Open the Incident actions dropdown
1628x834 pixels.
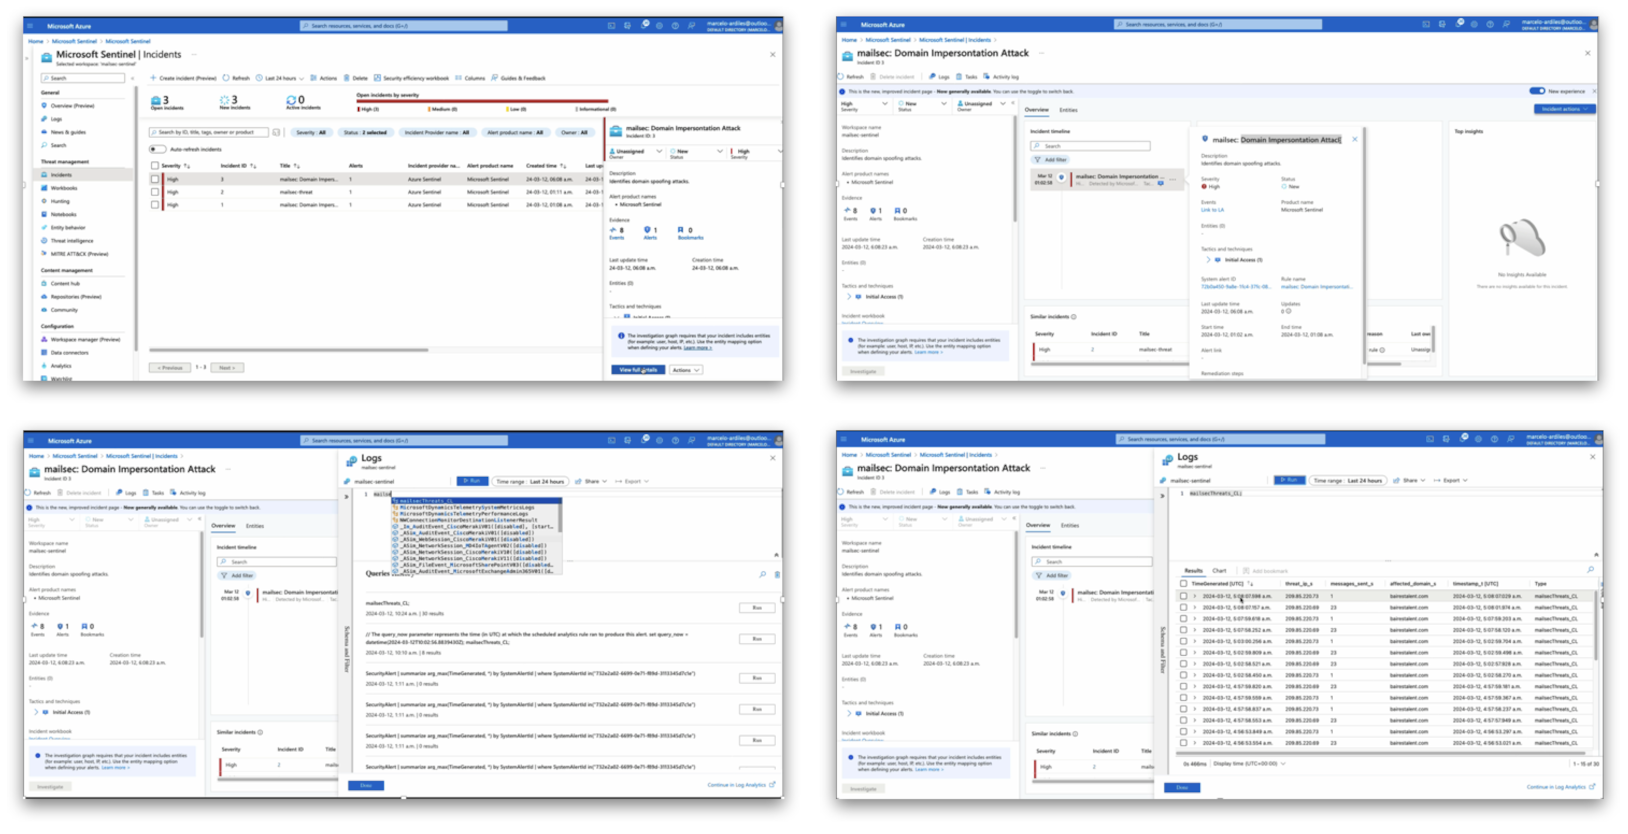click(1564, 109)
